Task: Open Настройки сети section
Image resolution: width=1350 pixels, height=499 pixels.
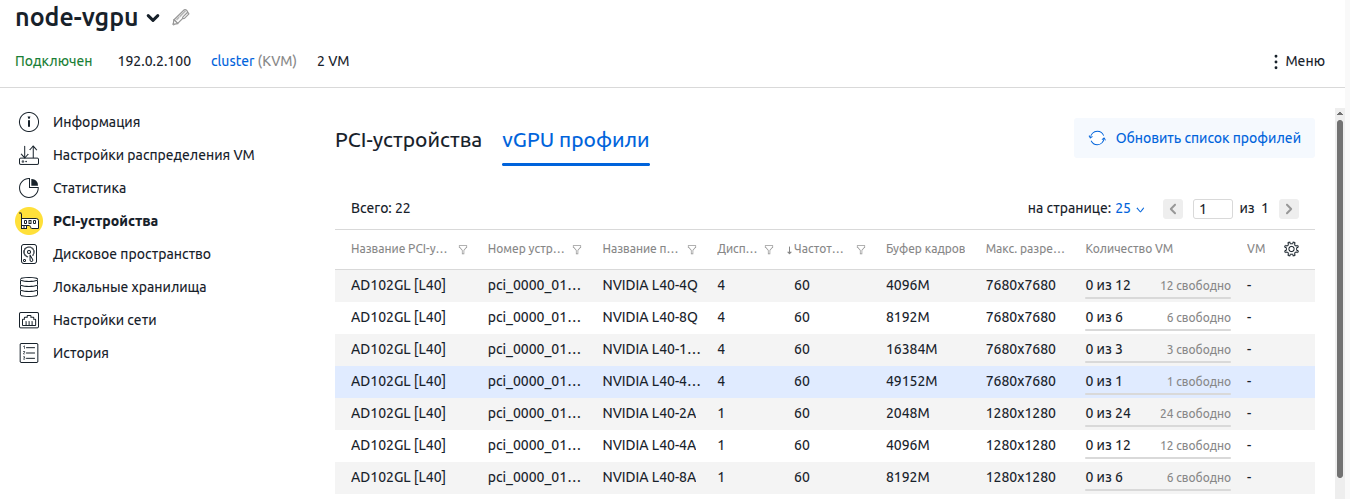Action: [x=104, y=320]
